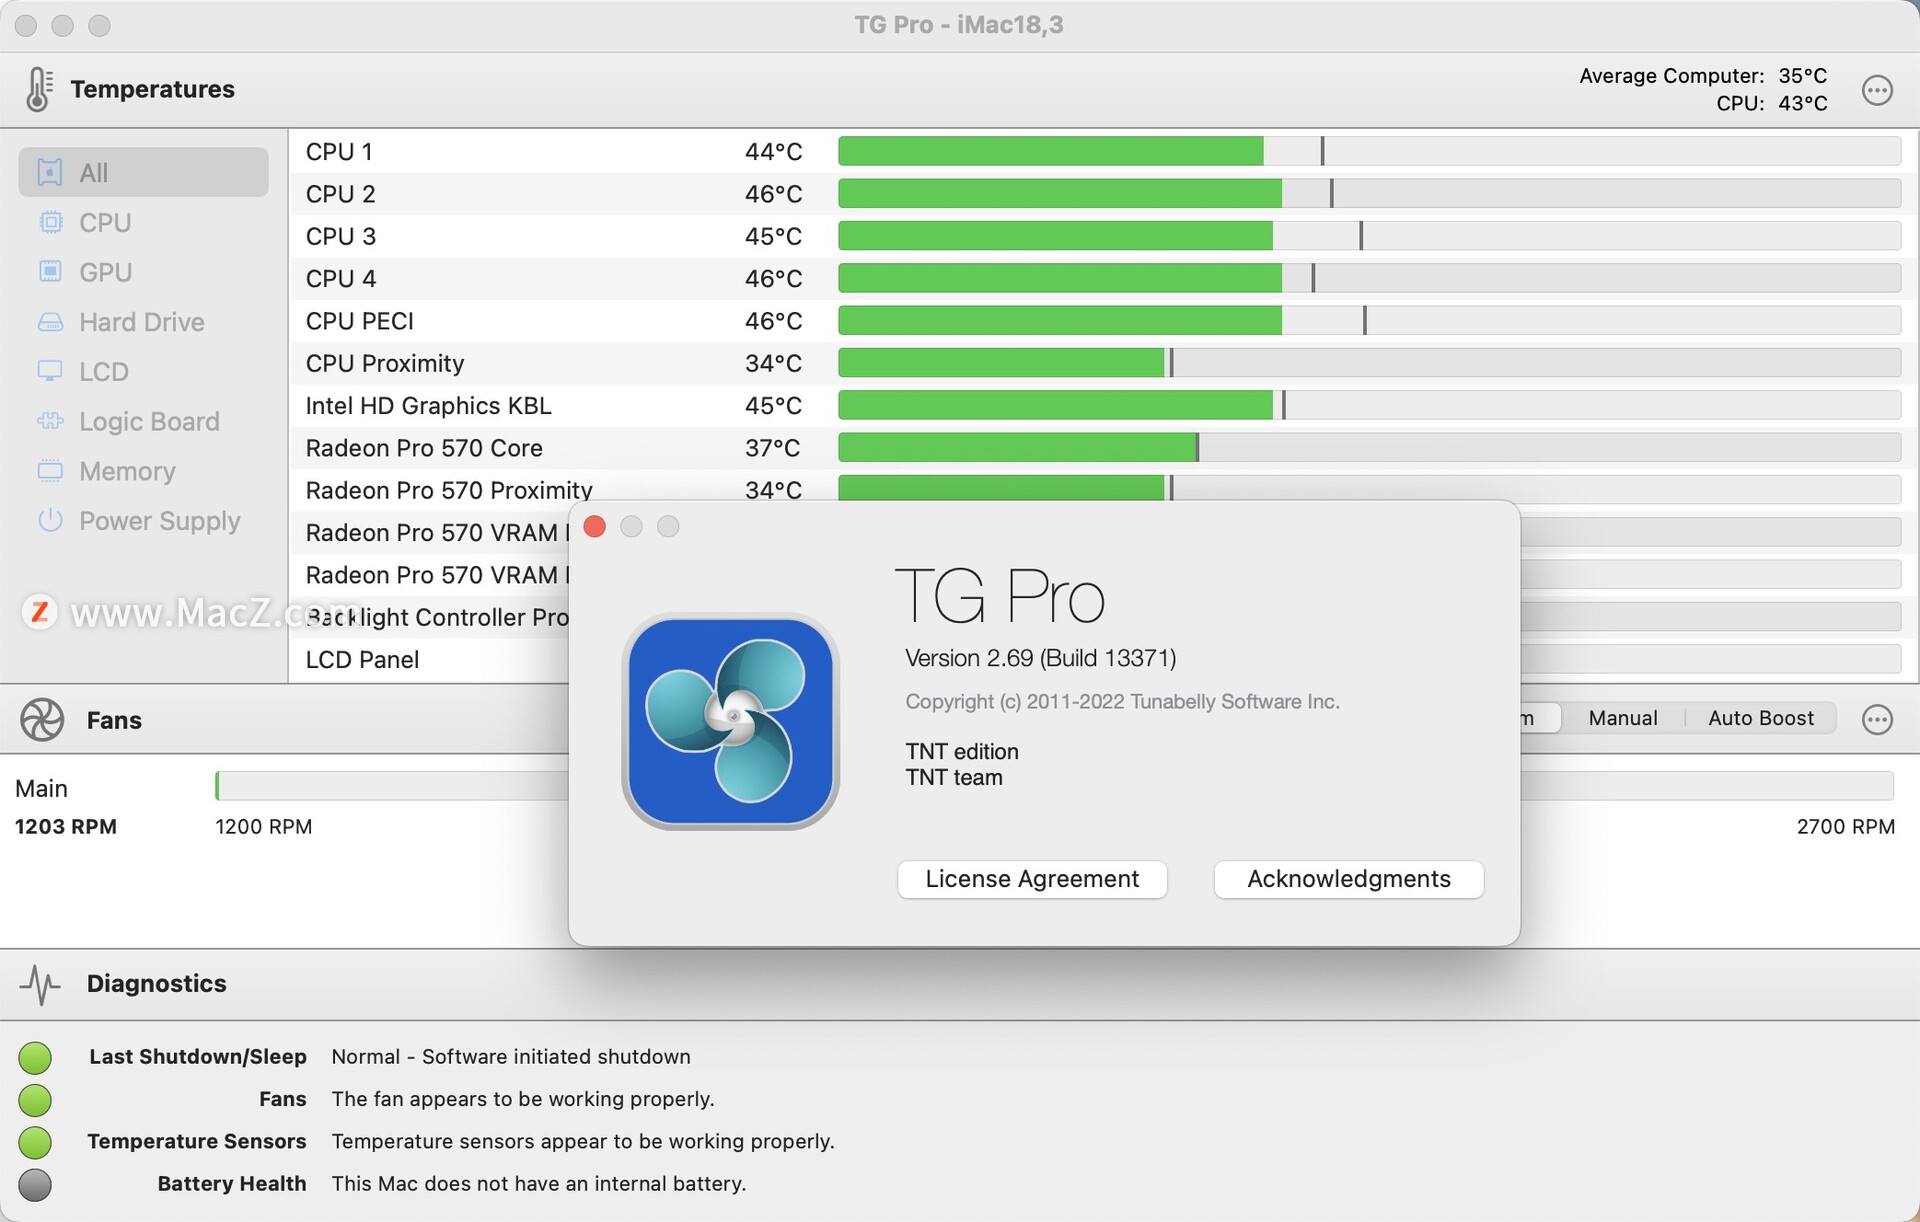Click the Version 2.69 (Build 13371) text
The width and height of the screenshot is (1920, 1222).
tap(1040, 658)
